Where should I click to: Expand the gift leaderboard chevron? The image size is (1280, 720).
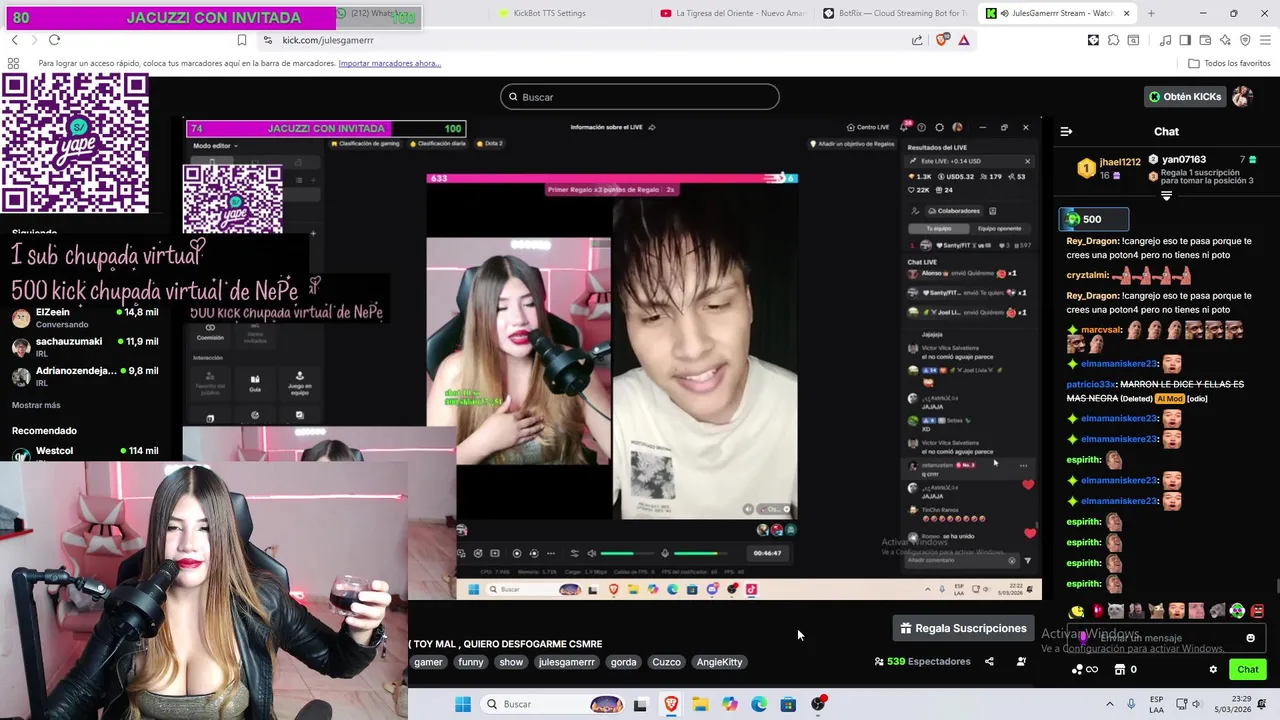pyautogui.click(x=1166, y=196)
